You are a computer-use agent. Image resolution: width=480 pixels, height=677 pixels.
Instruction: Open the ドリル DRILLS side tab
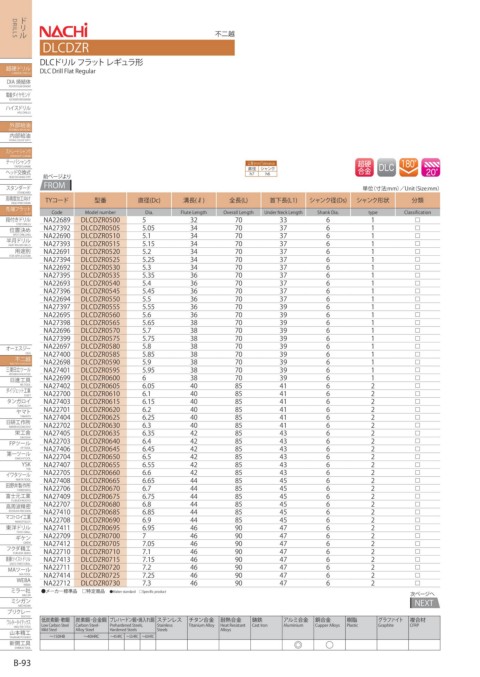(16, 29)
